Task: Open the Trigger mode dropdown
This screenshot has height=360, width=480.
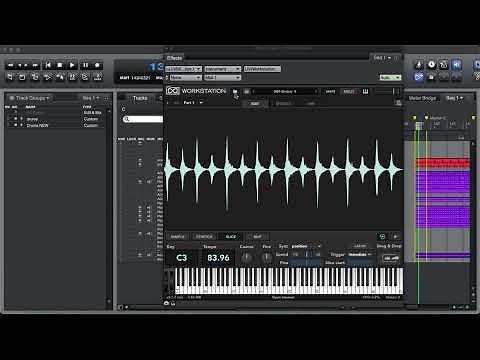Action: coord(360,254)
